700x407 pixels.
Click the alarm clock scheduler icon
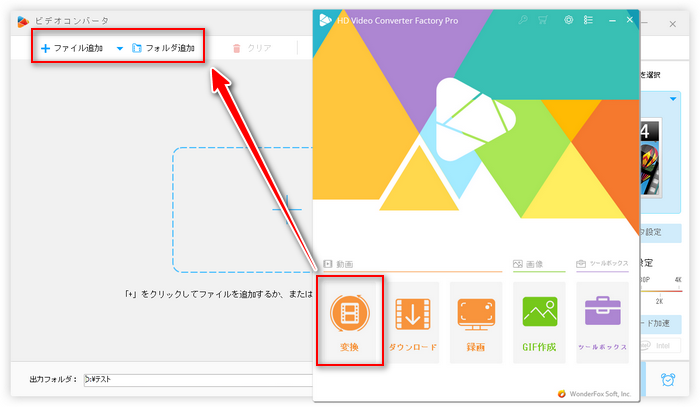[x=668, y=379]
